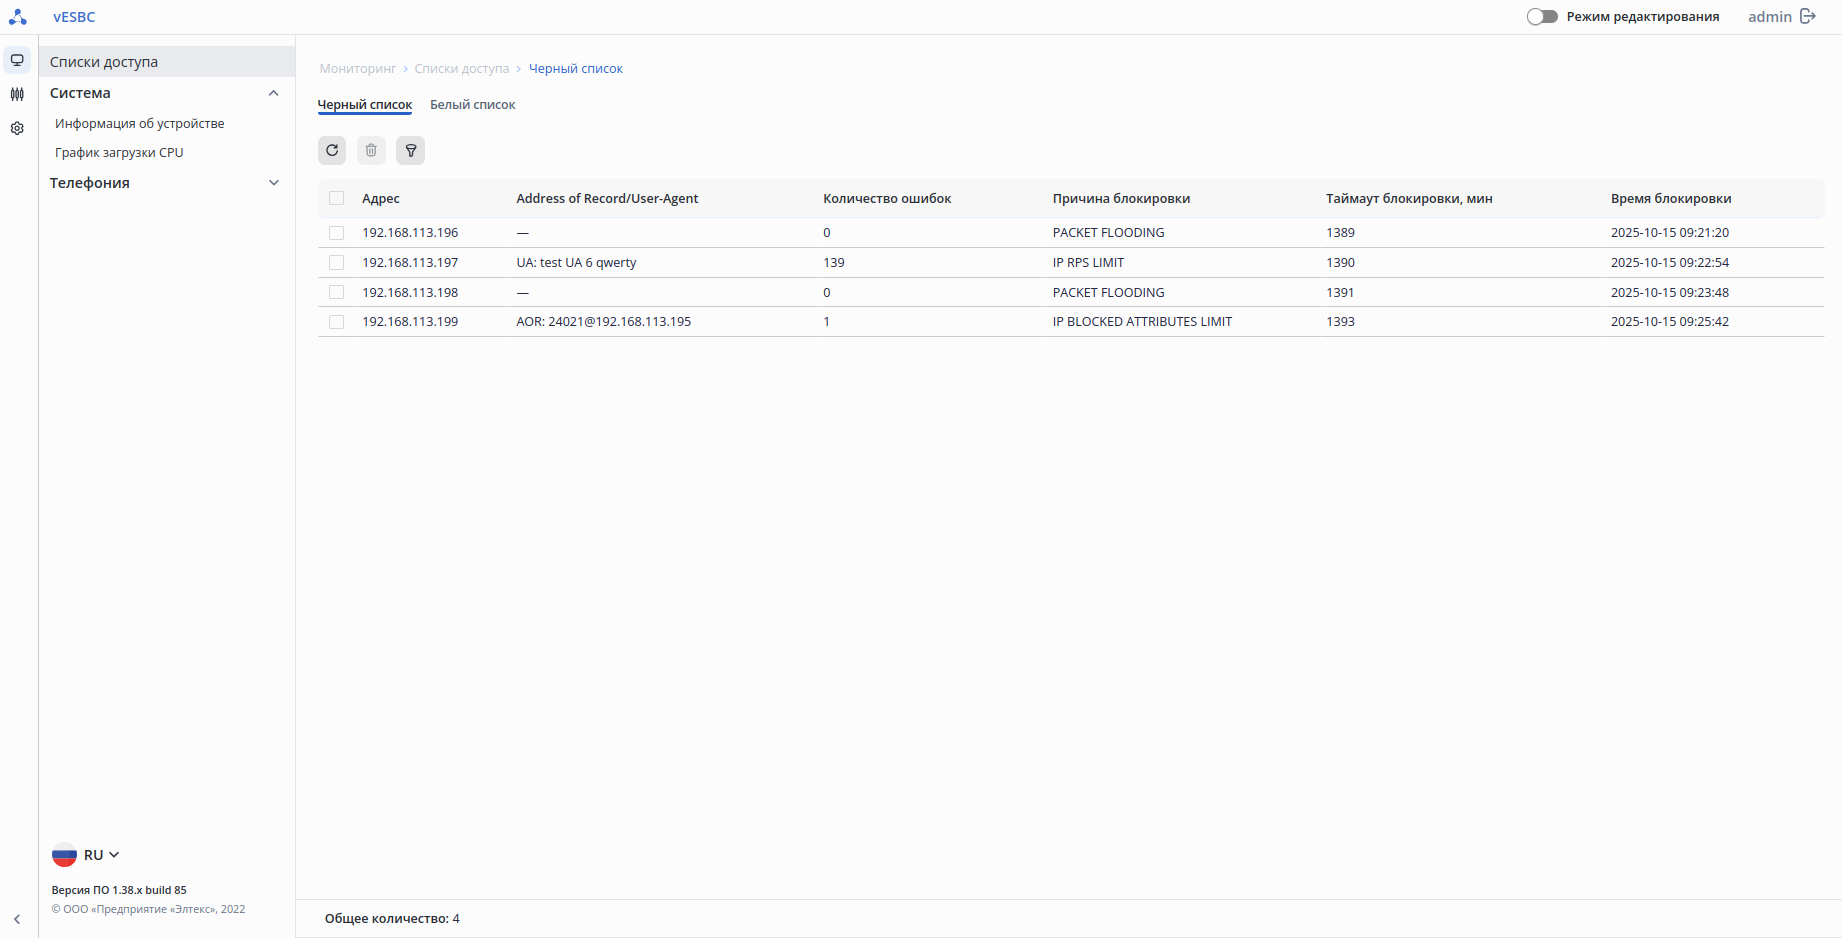1842x938 pixels.
Task: Open the equalizer sliders icon in left rail
Action: click(17, 94)
